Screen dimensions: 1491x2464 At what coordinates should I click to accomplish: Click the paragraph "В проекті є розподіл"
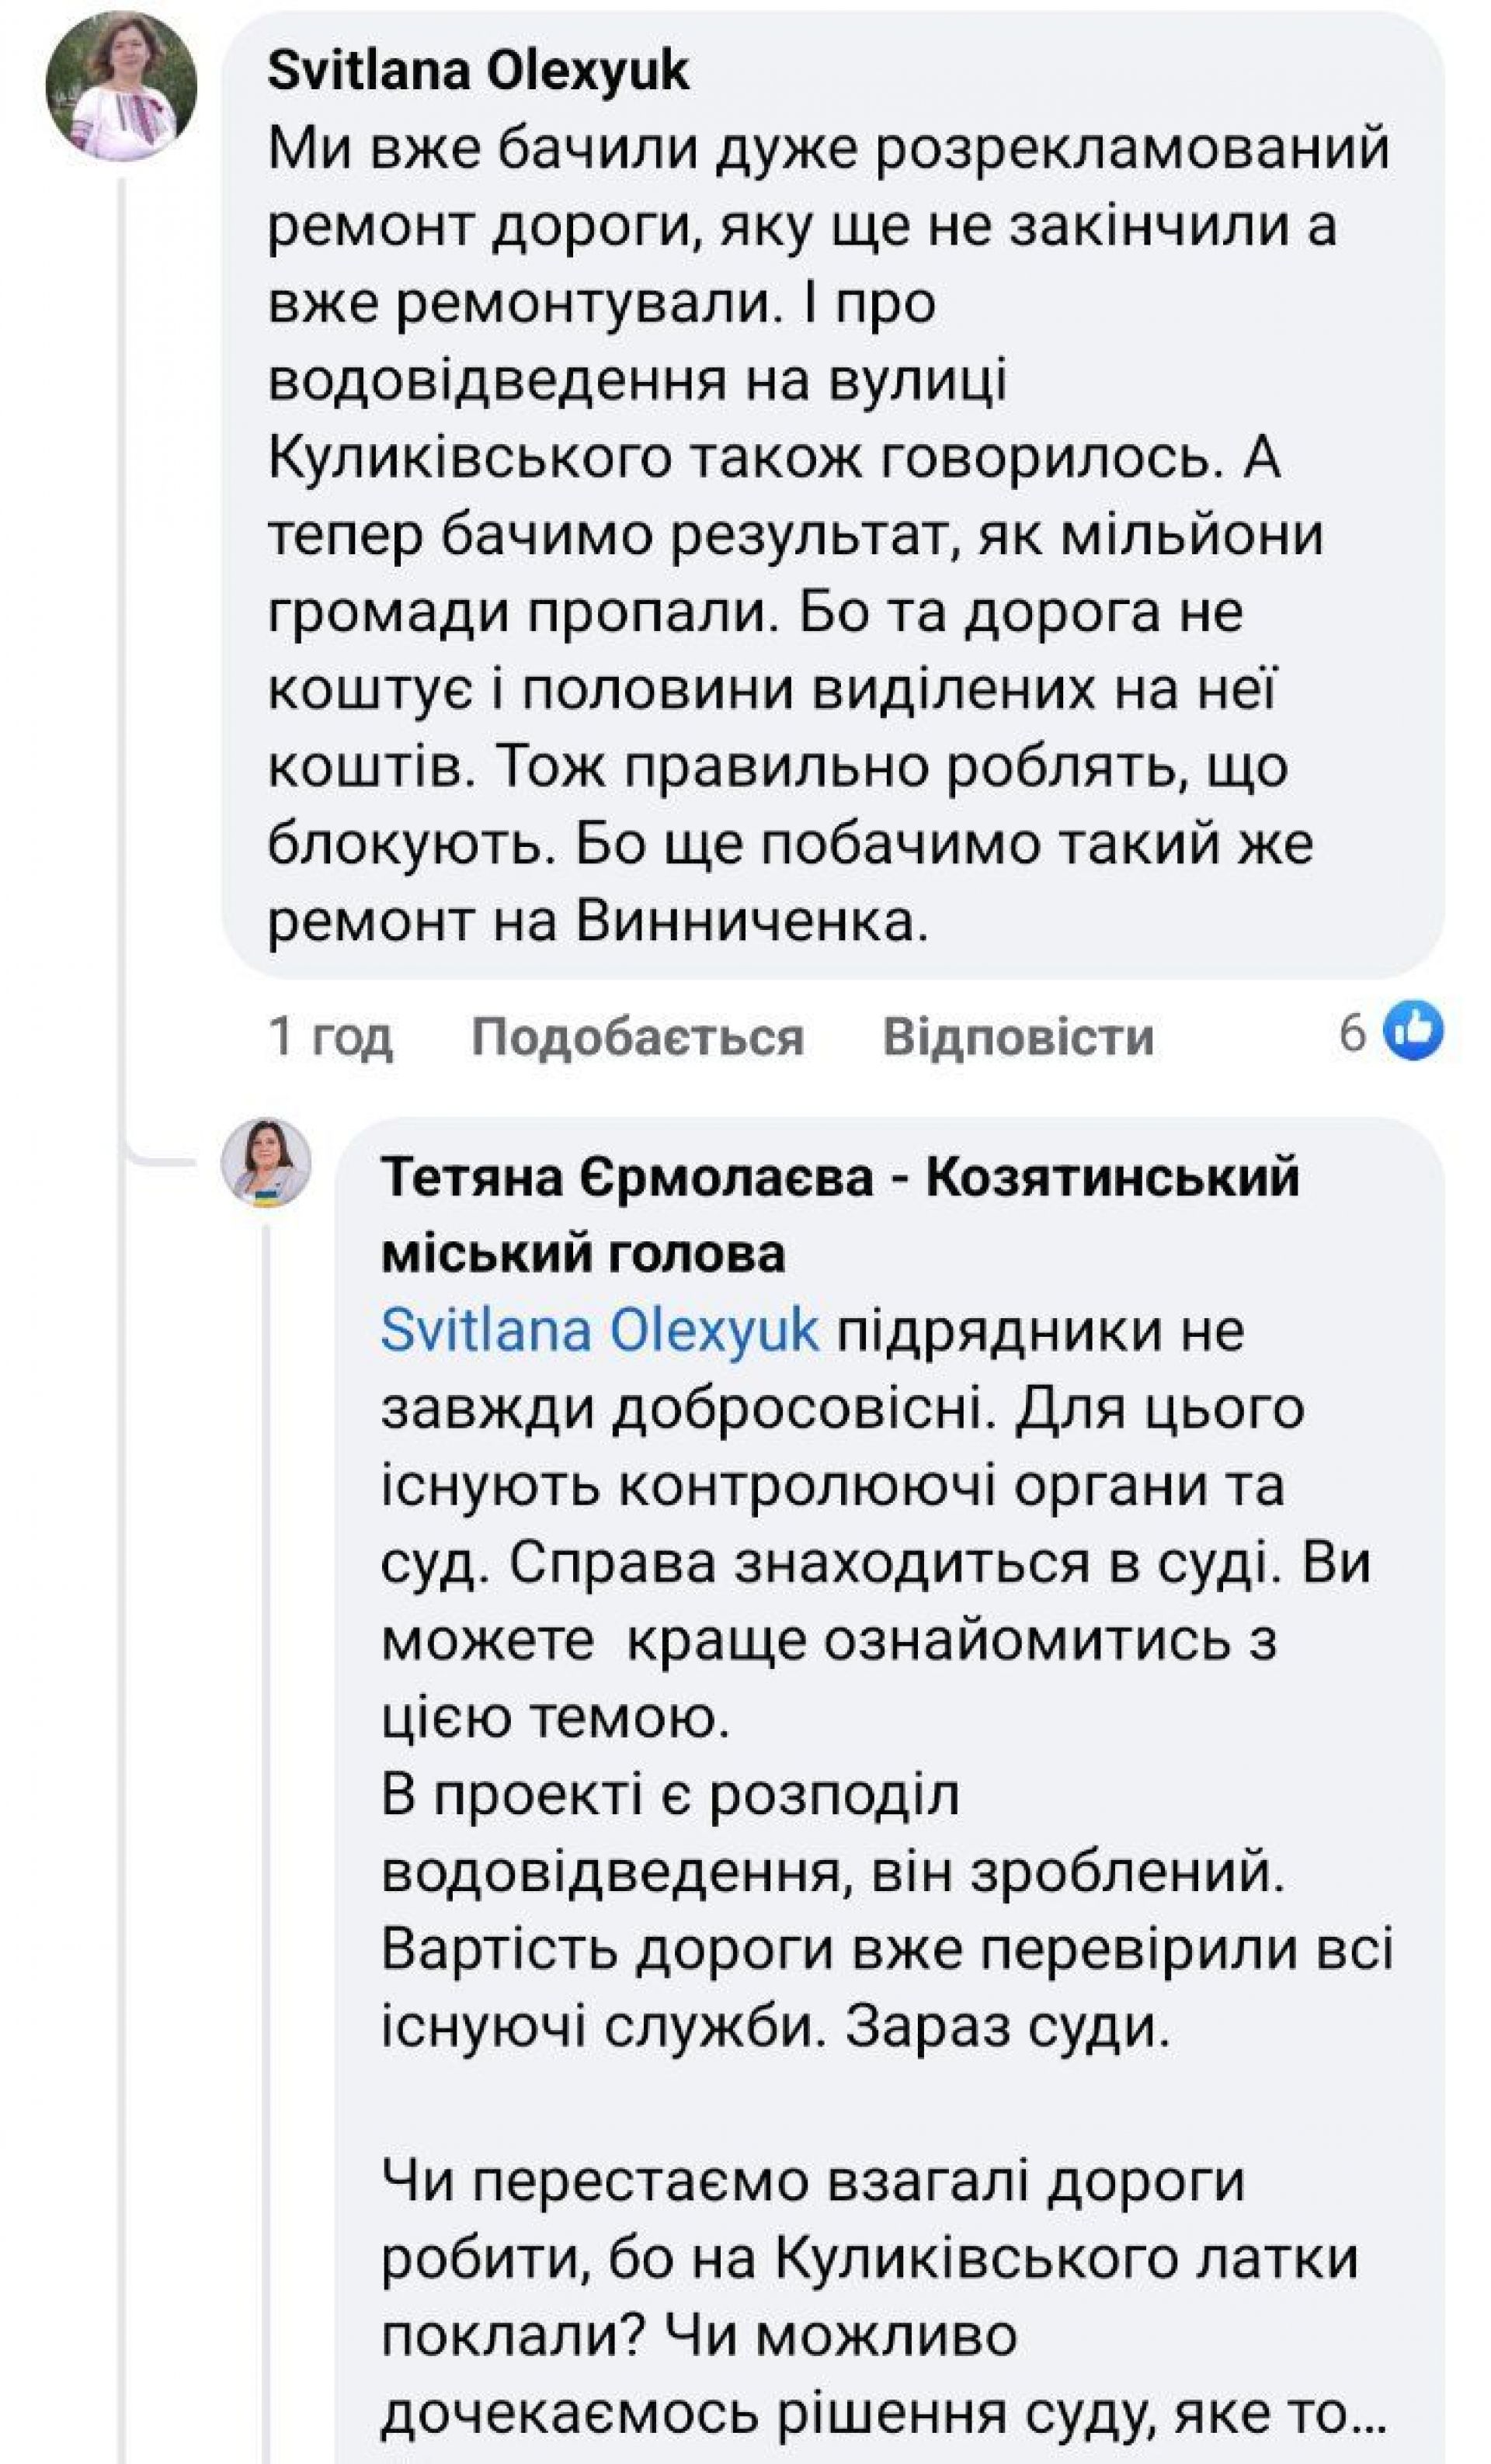pos(670,1795)
